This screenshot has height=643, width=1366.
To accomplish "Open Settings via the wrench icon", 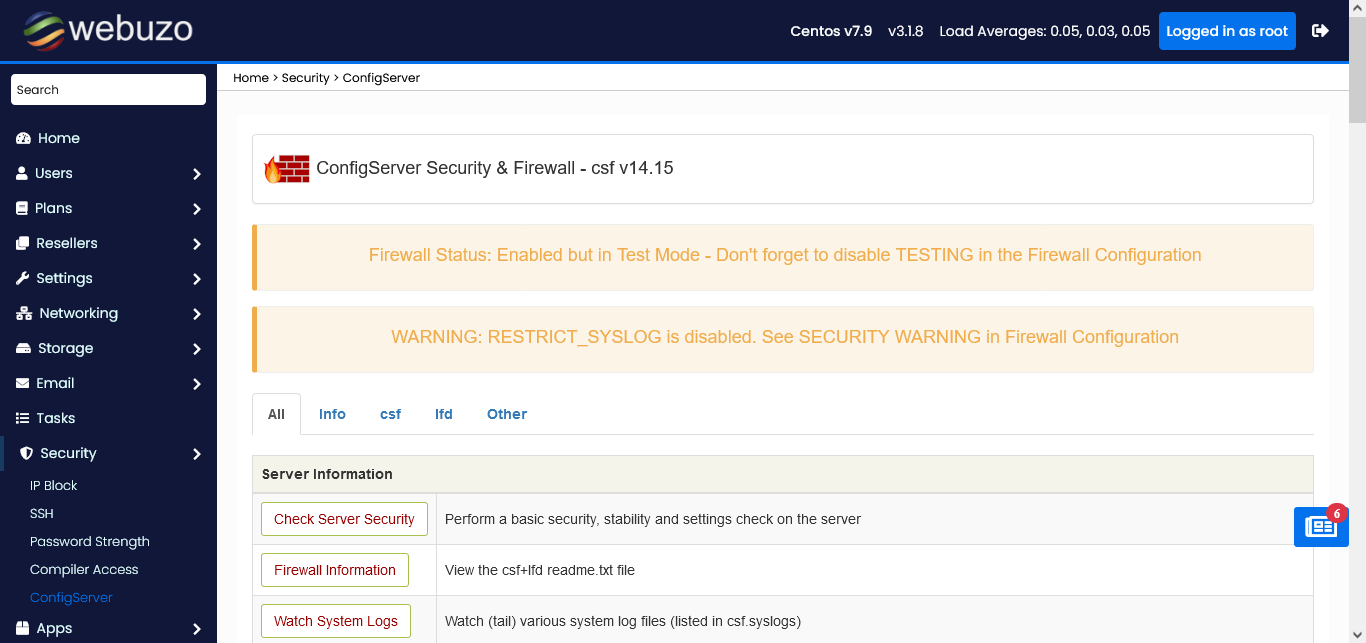I will click(22, 278).
